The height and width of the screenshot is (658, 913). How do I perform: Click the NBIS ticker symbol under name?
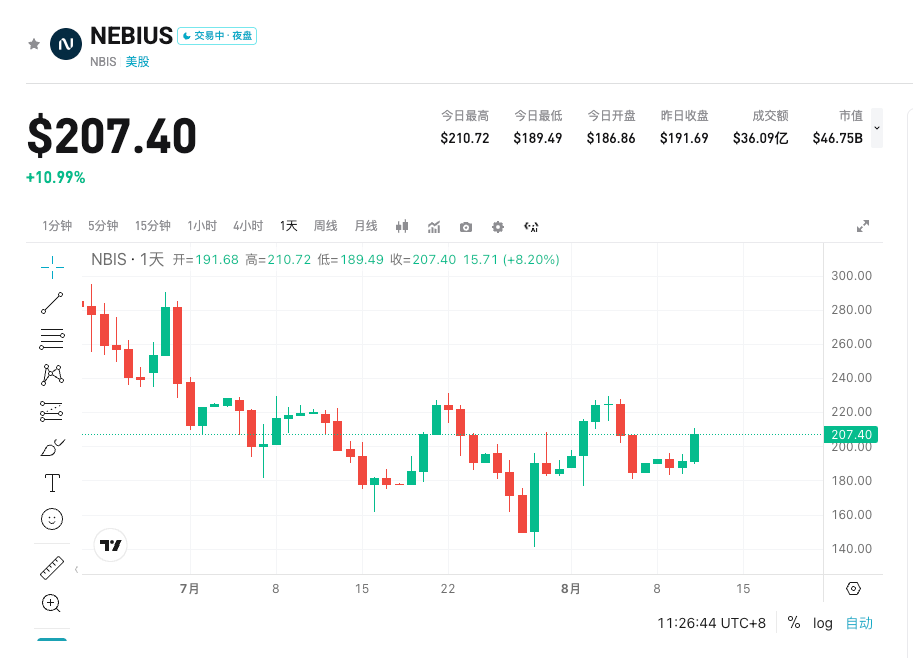click(x=103, y=62)
